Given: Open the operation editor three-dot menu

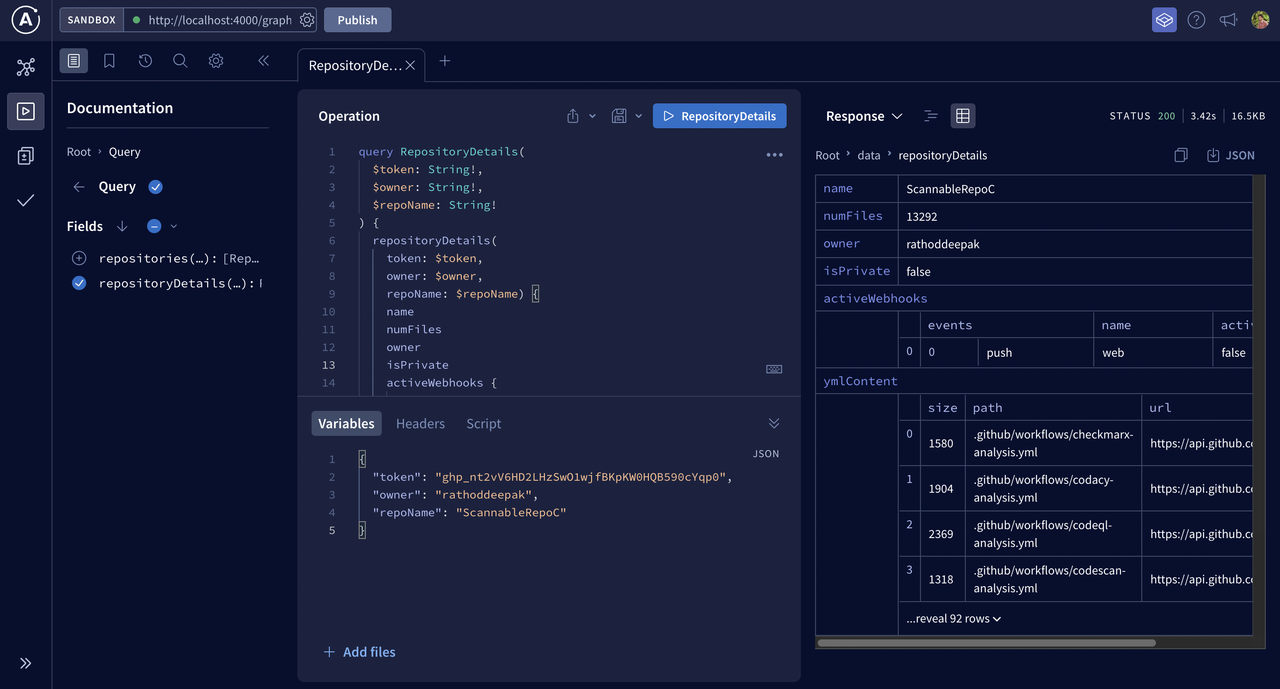Looking at the screenshot, I should pyautogui.click(x=774, y=155).
